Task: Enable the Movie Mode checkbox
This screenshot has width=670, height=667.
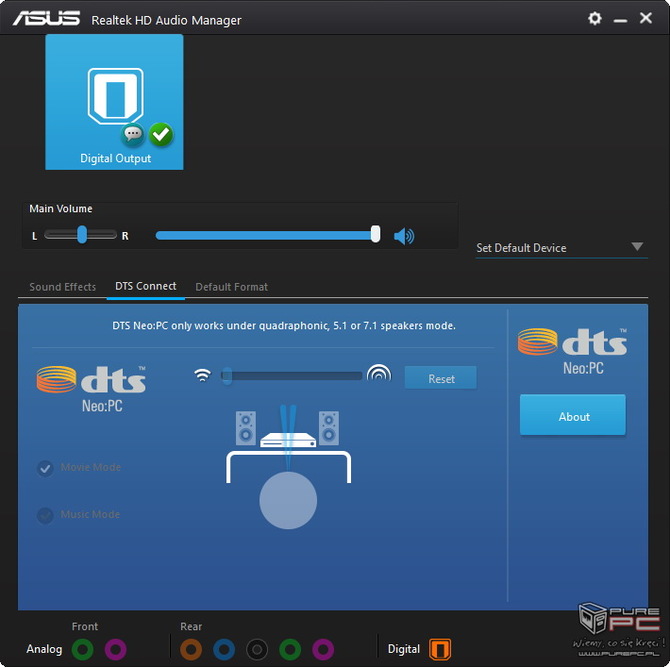Action: (x=45, y=468)
